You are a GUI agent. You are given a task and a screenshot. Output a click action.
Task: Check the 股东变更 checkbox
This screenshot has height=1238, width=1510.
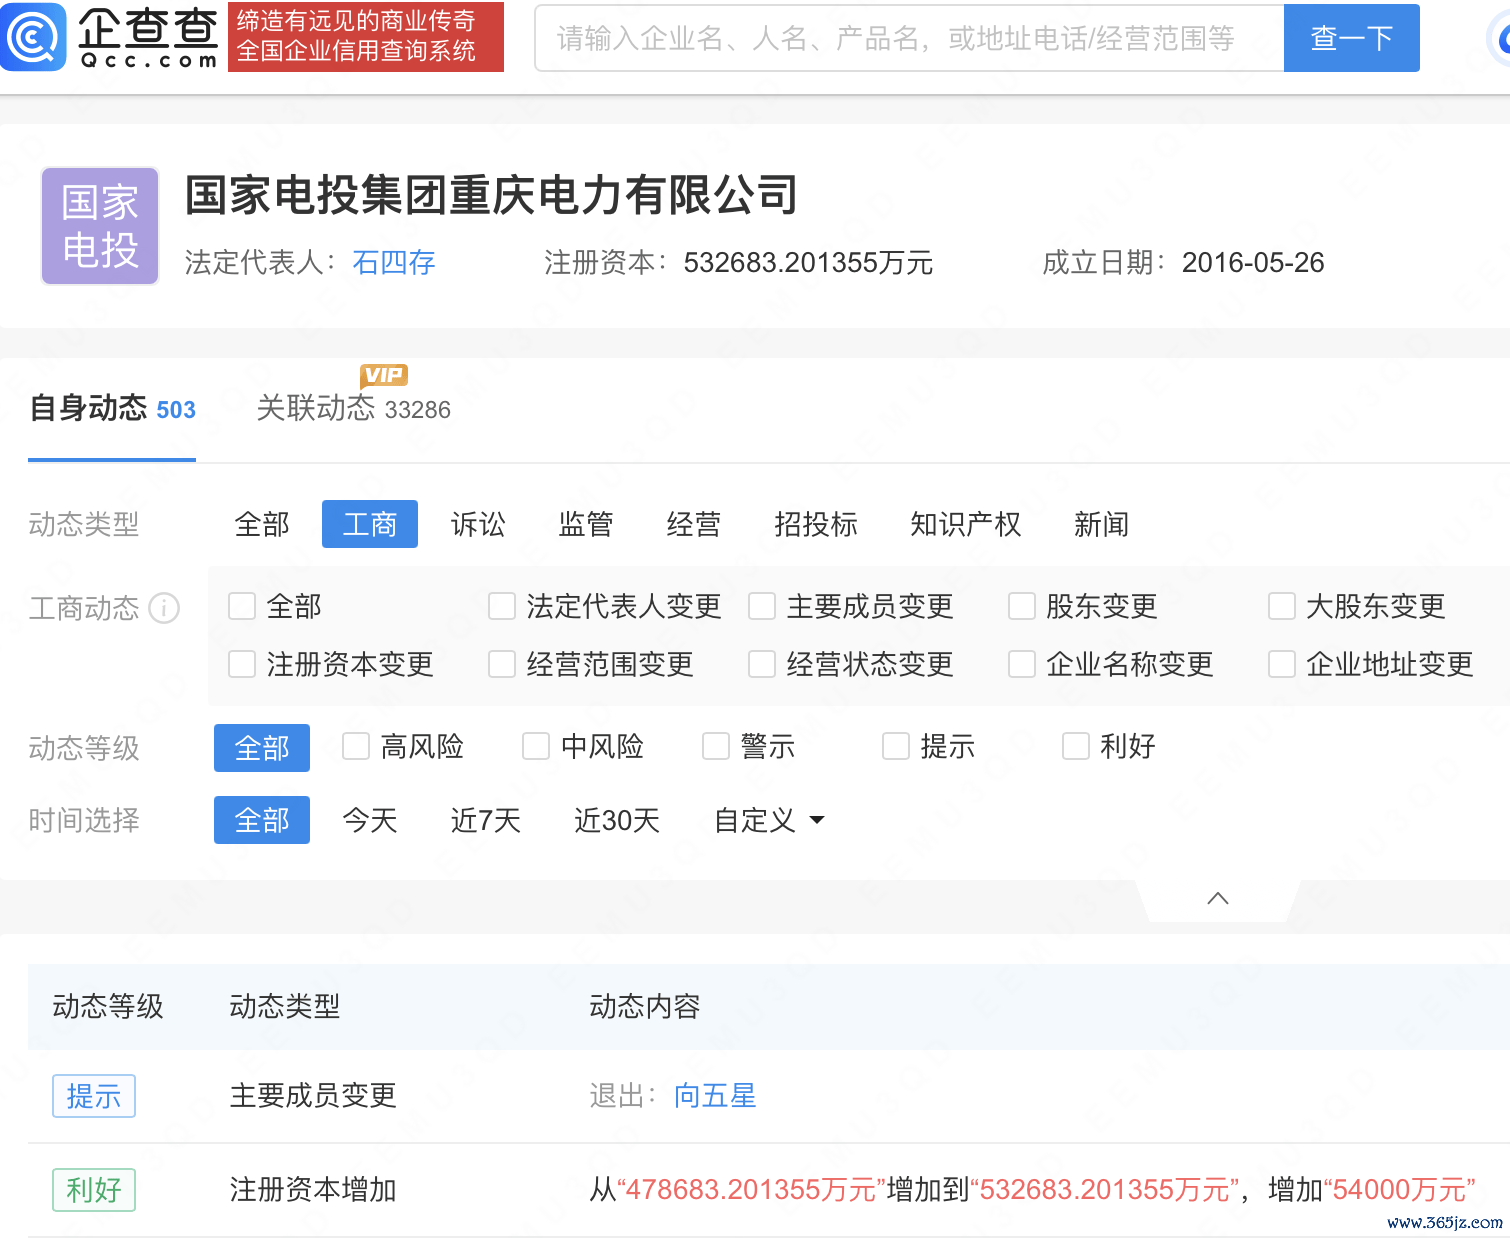tap(1022, 606)
